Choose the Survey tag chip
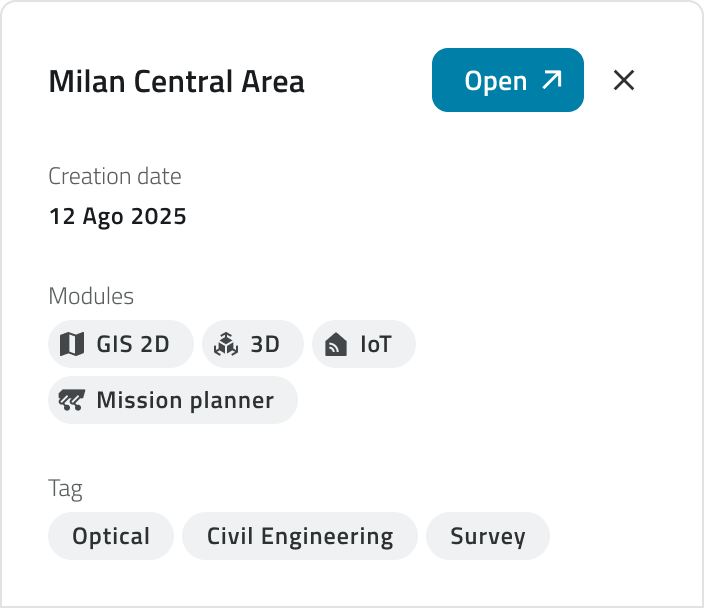 point(488,536)
